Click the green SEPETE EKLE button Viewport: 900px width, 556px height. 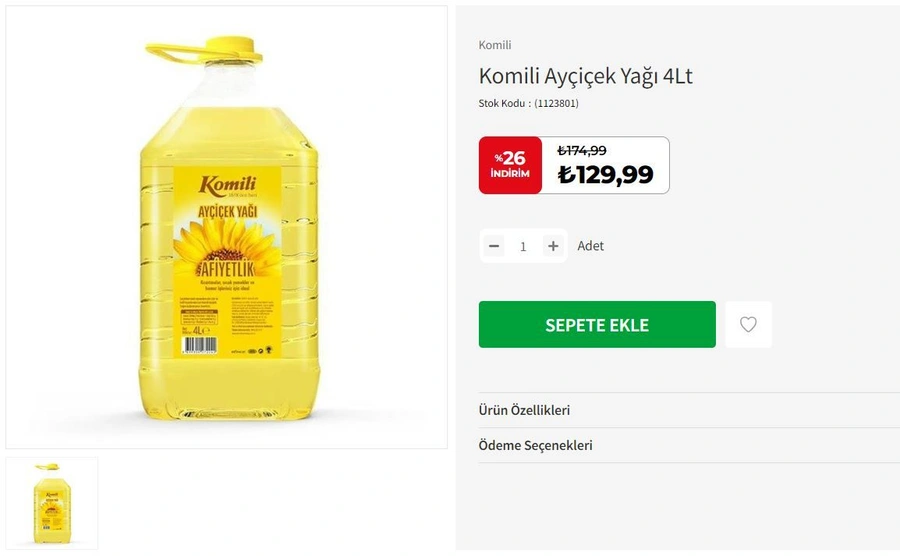pyautogui.click(x=597, y=324)
